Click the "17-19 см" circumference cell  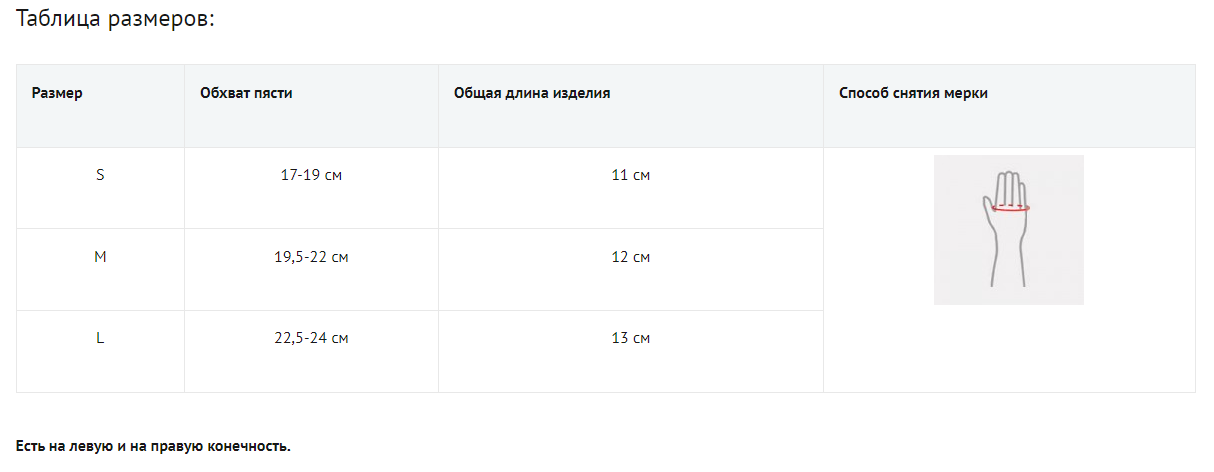pyautogui.click(x=311, y=175)
